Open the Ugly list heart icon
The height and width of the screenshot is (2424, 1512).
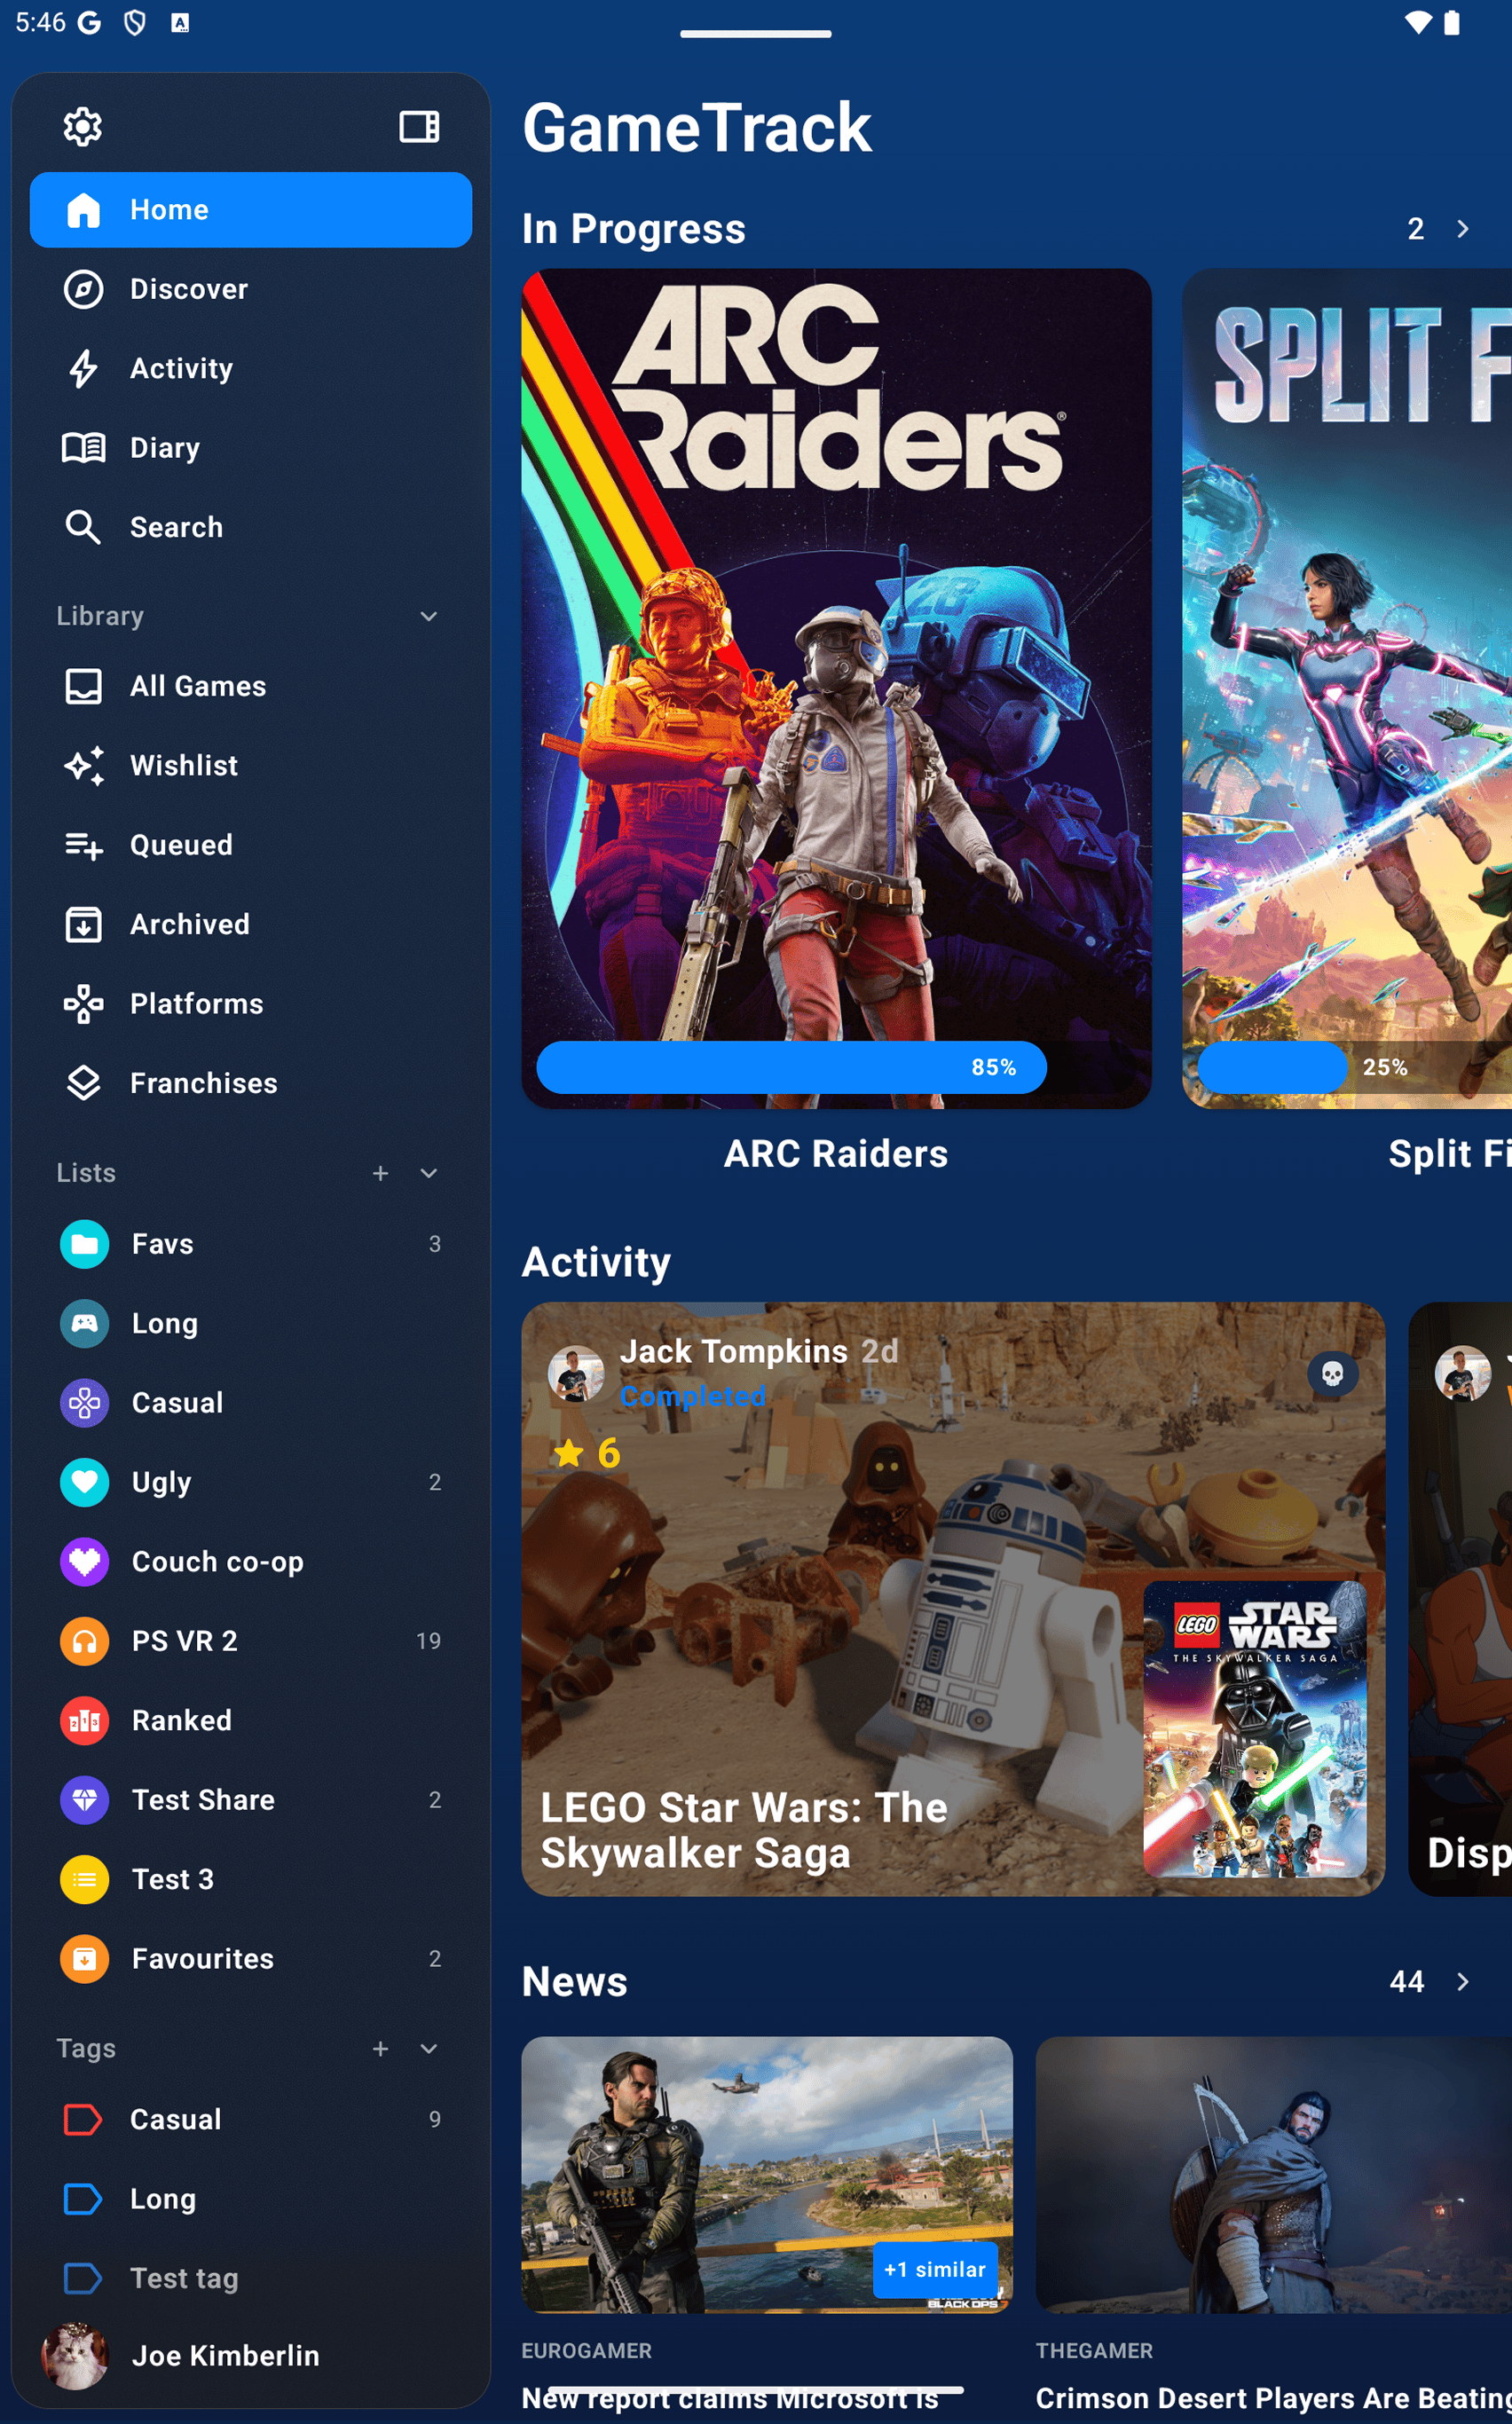[x=85, y=1482]
